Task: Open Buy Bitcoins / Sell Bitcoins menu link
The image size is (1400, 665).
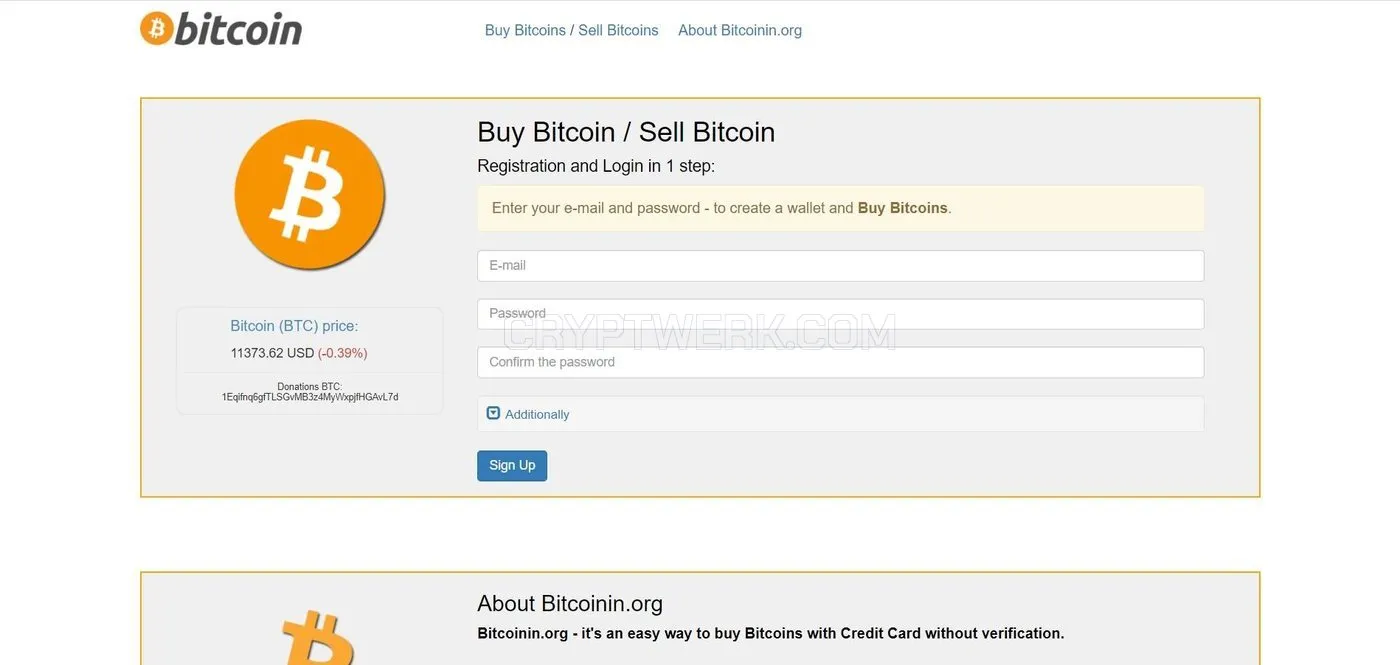Action: (x=572, y=30)
